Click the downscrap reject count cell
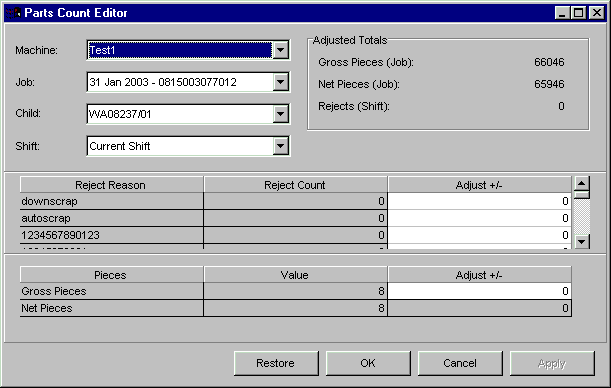This screenshot has width=611, height=388. click(x=295, y=201)
